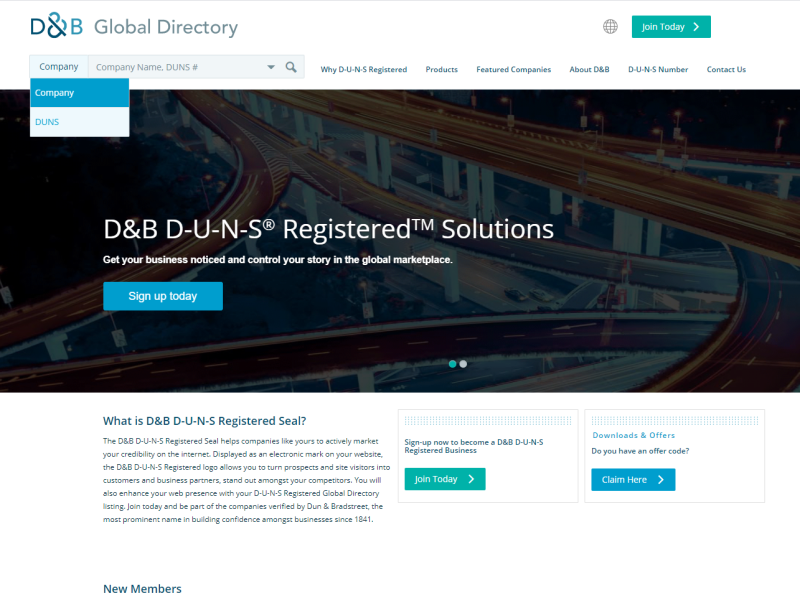The image size is (800, 601).
Task: Choose DUNS from the search type list
Action: click(80, 122)
